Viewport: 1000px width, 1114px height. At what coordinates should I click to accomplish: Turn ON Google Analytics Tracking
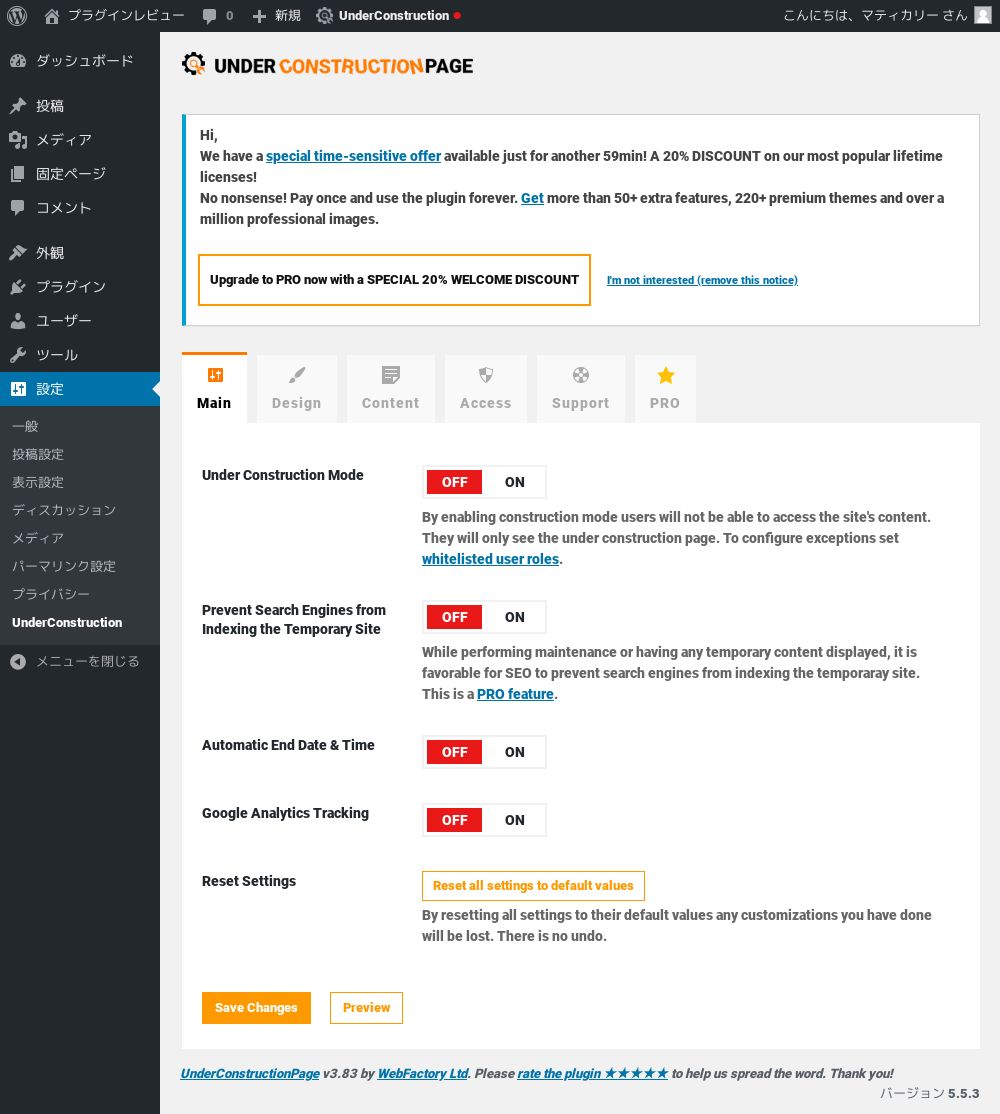515,820
